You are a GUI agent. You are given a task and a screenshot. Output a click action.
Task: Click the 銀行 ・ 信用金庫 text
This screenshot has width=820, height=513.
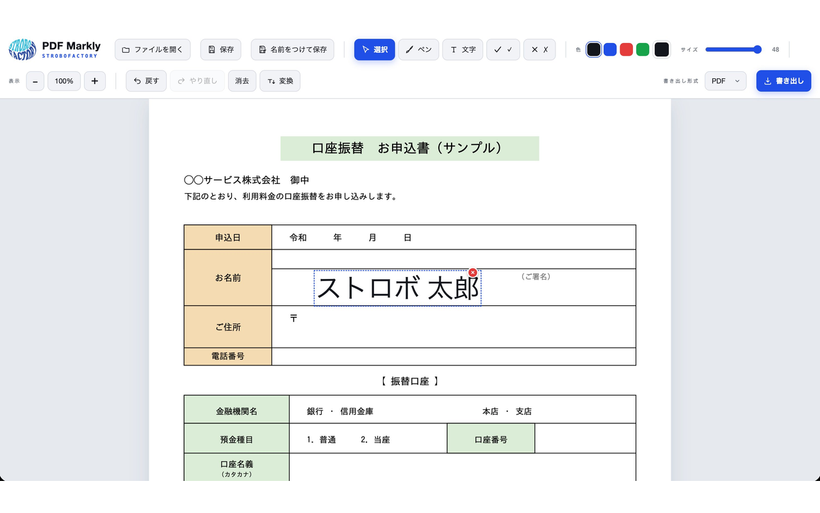(340, 412)
